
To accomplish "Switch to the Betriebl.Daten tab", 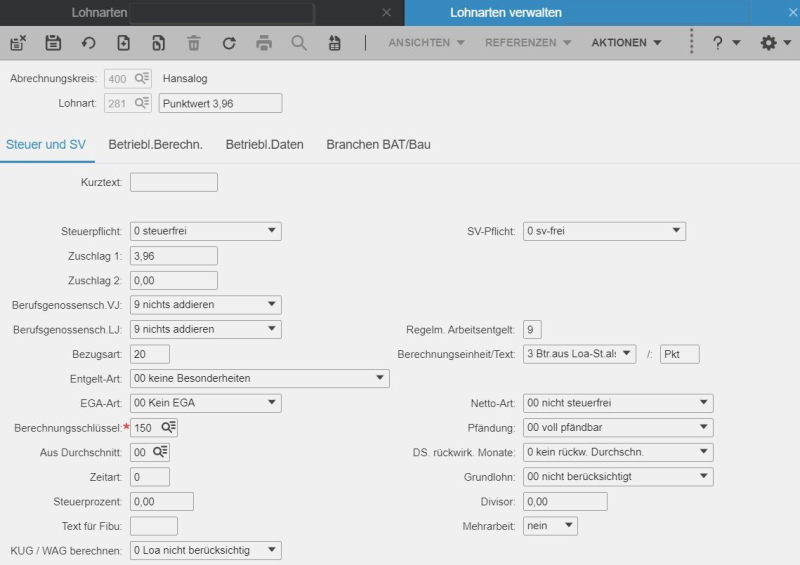I will (x=264, y=144).
